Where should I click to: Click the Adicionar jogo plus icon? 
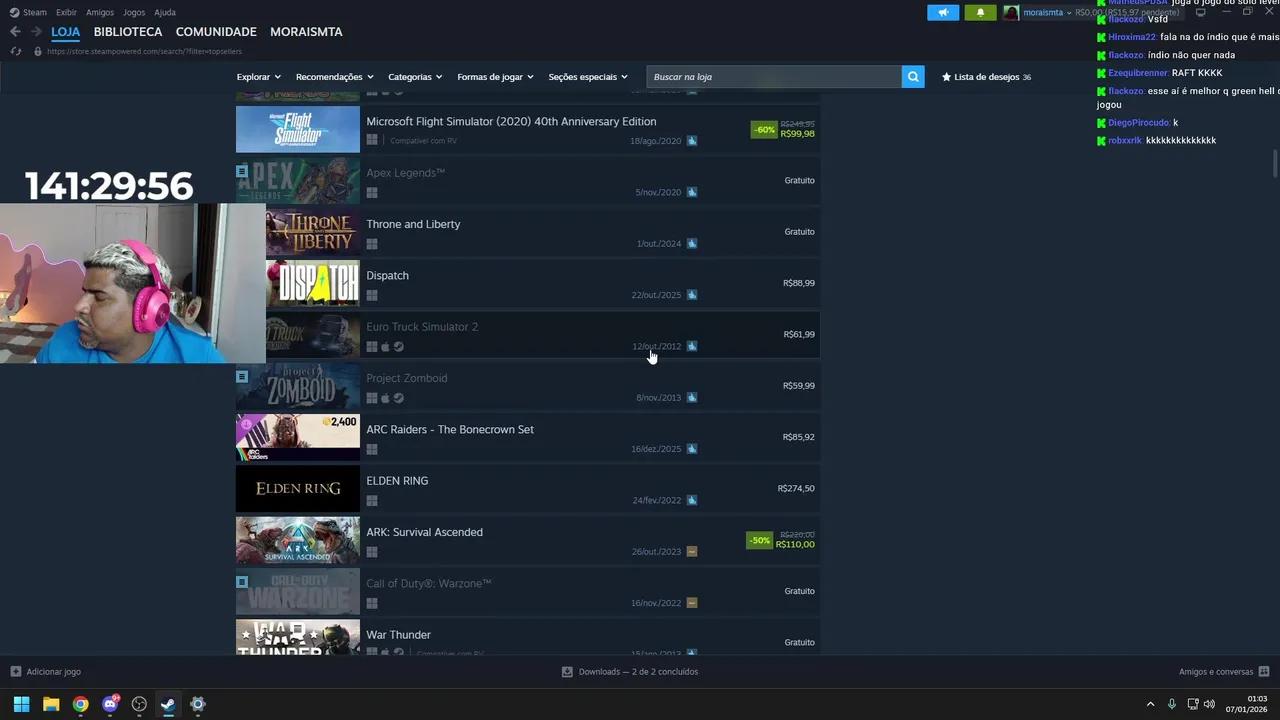[15, 672]
